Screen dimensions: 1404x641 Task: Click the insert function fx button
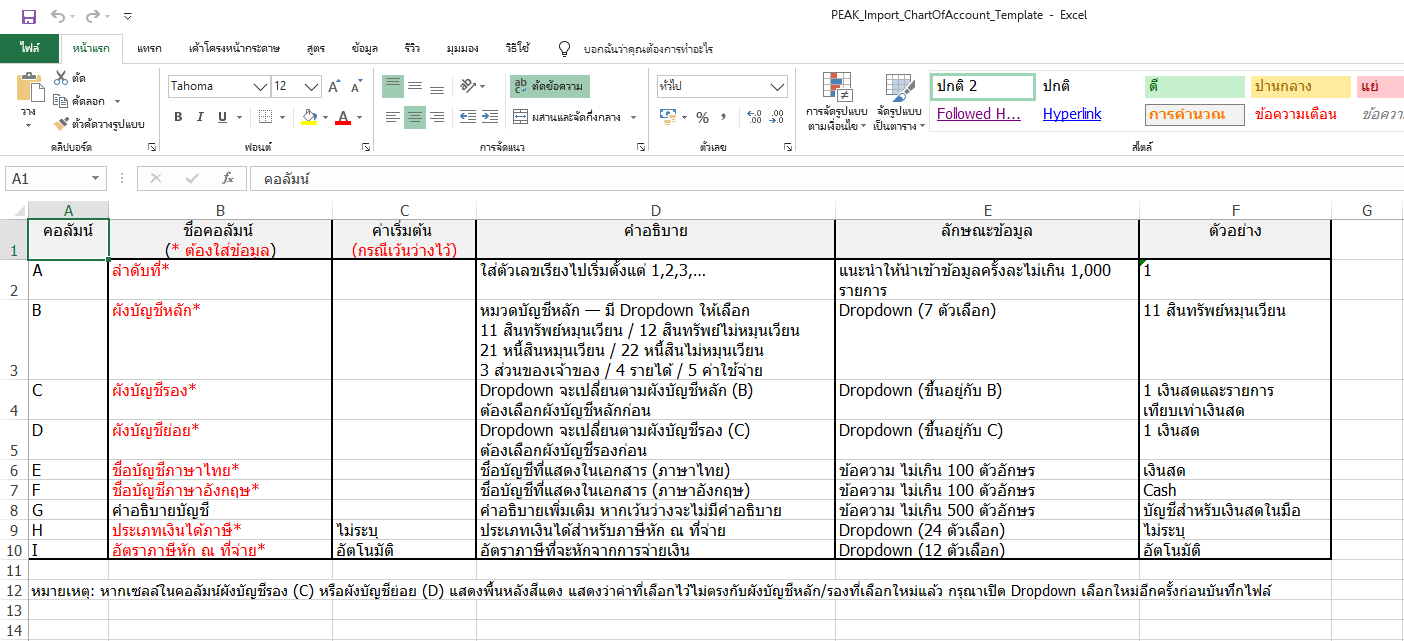(228, 179)
